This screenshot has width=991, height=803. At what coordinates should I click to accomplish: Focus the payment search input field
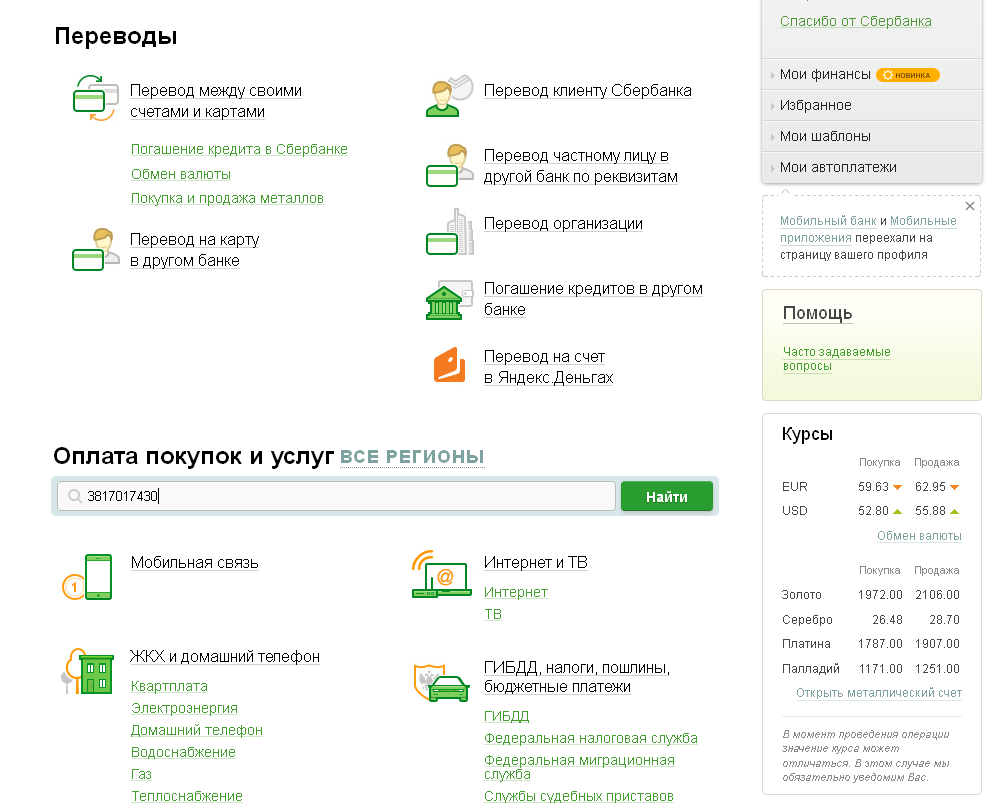pos(336,496)
